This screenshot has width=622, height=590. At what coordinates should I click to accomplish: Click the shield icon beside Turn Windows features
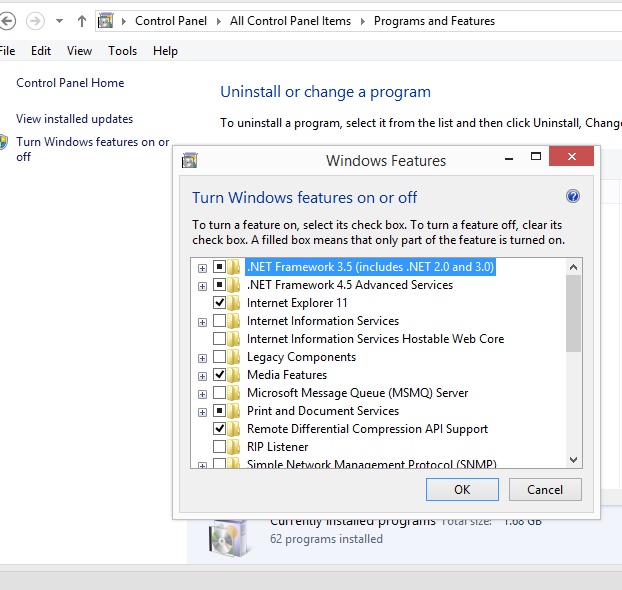4,142
